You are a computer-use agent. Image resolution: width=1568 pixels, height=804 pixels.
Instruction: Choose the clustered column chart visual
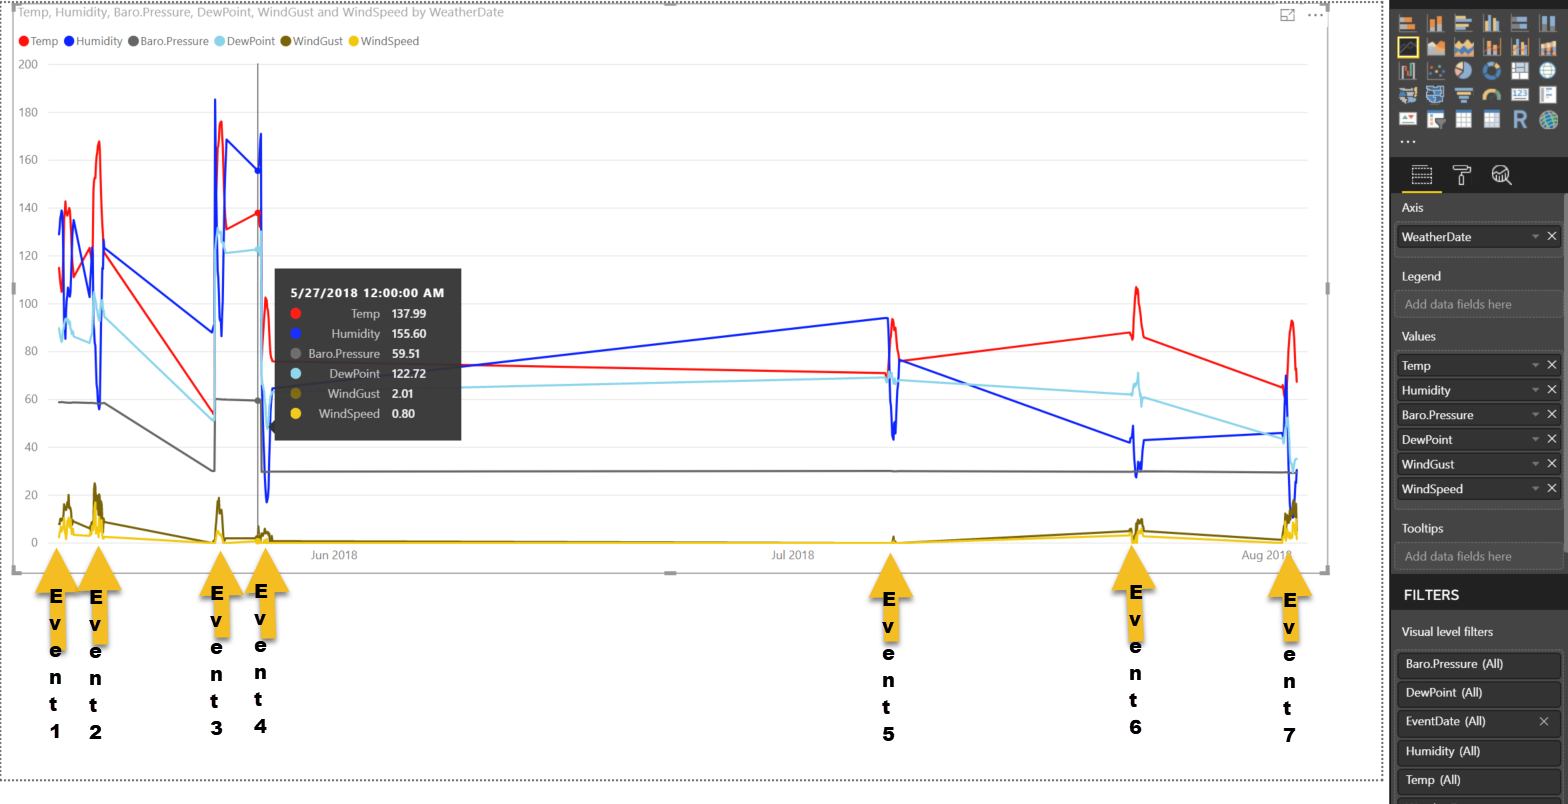coord(1492,23)
